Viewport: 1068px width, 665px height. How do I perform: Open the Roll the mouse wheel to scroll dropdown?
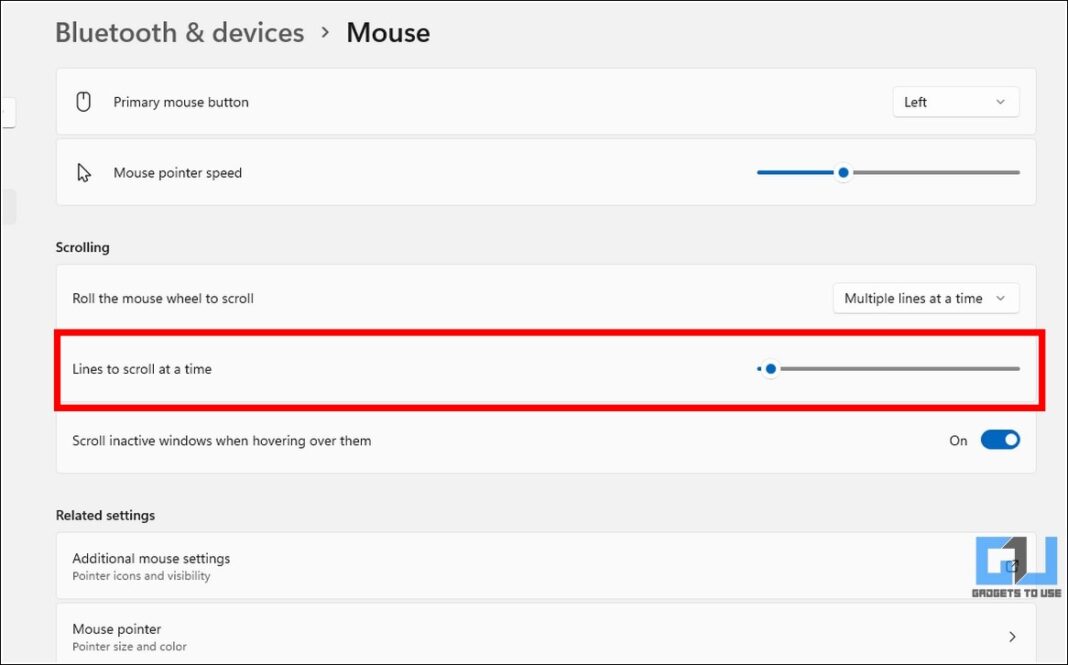click(925, 298)
